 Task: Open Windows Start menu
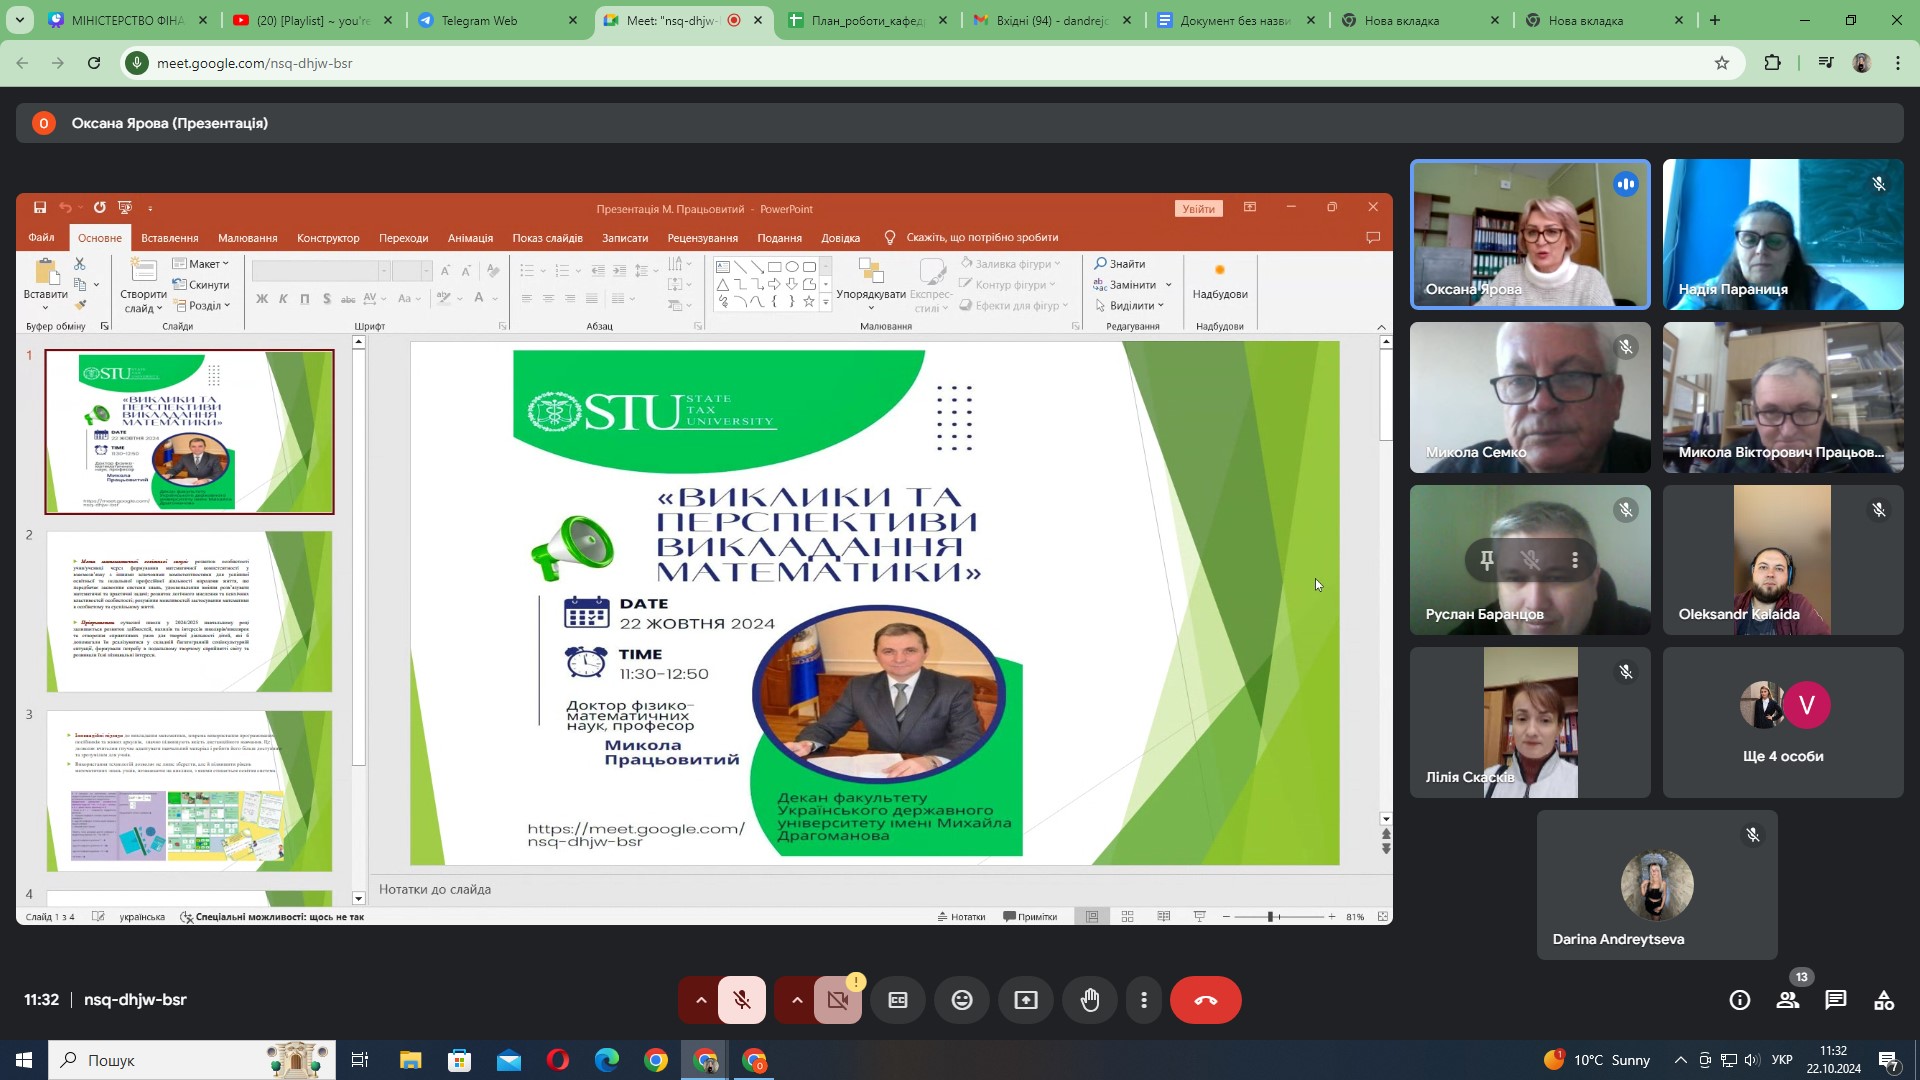24,1060
